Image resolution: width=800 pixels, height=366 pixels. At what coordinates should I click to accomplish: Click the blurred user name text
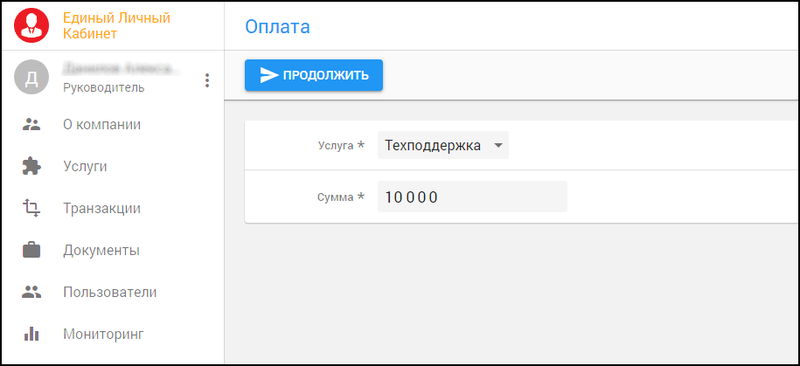[122, 68]
